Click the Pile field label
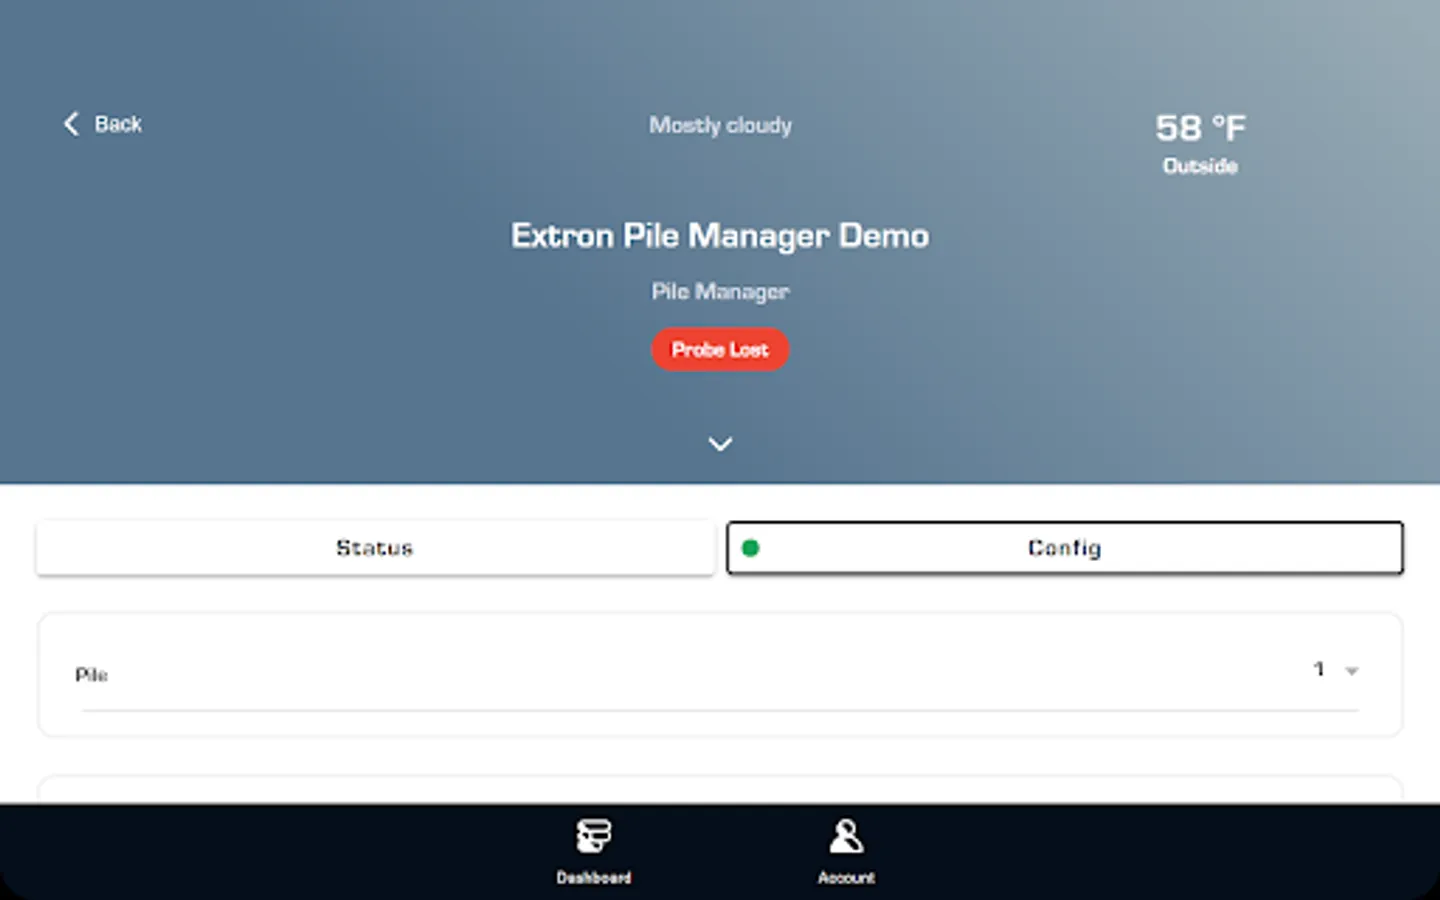1440x900 pixels. (91, 675)
